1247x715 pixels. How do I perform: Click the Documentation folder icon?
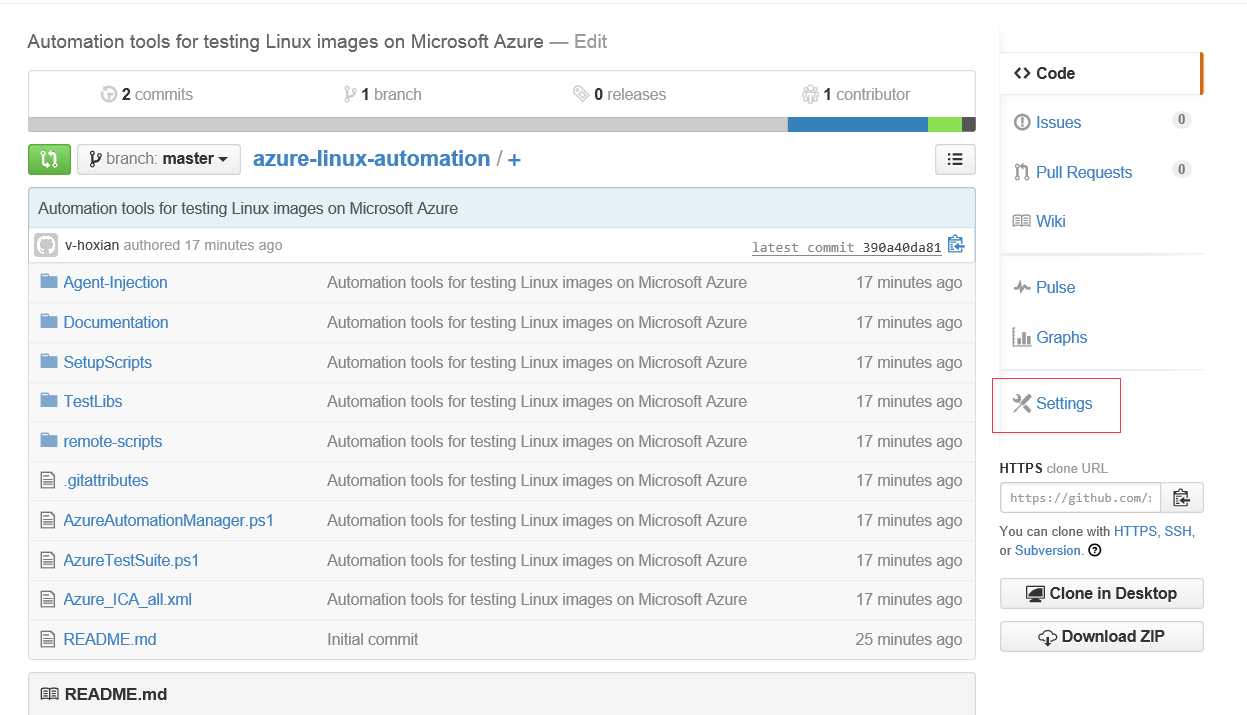[x=48, y=322]
